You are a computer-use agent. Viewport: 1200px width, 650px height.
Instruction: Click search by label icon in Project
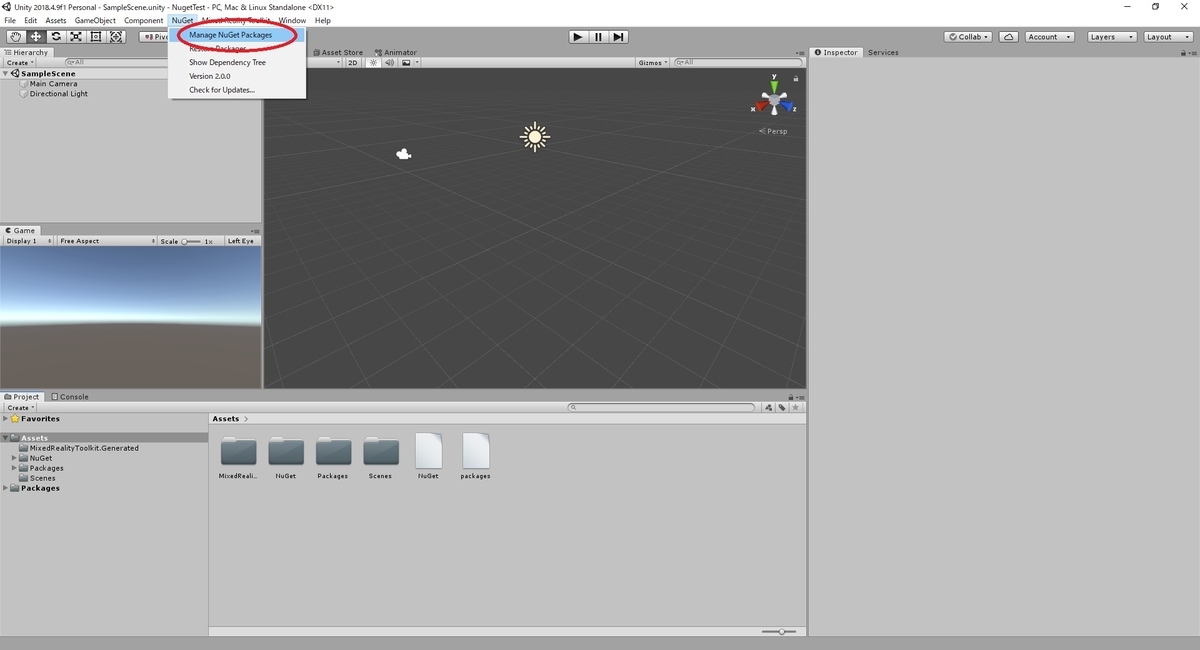tap(780, 408)
